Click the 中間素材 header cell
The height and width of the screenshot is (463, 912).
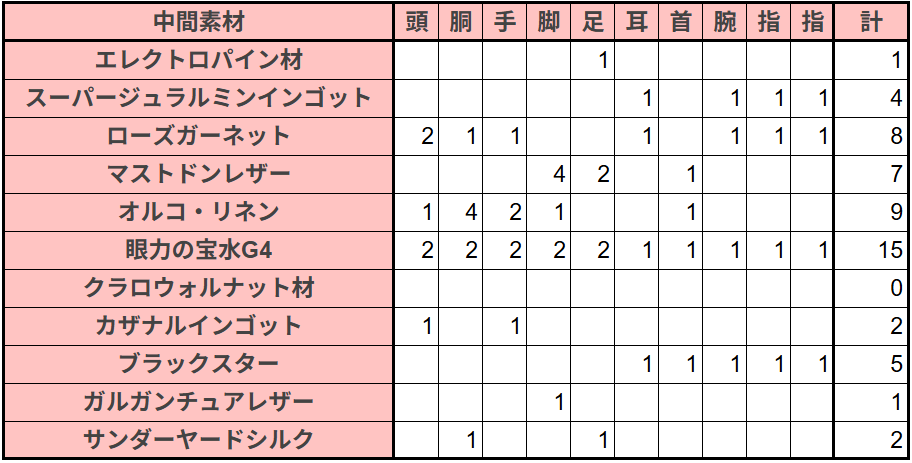click(198, 22)
